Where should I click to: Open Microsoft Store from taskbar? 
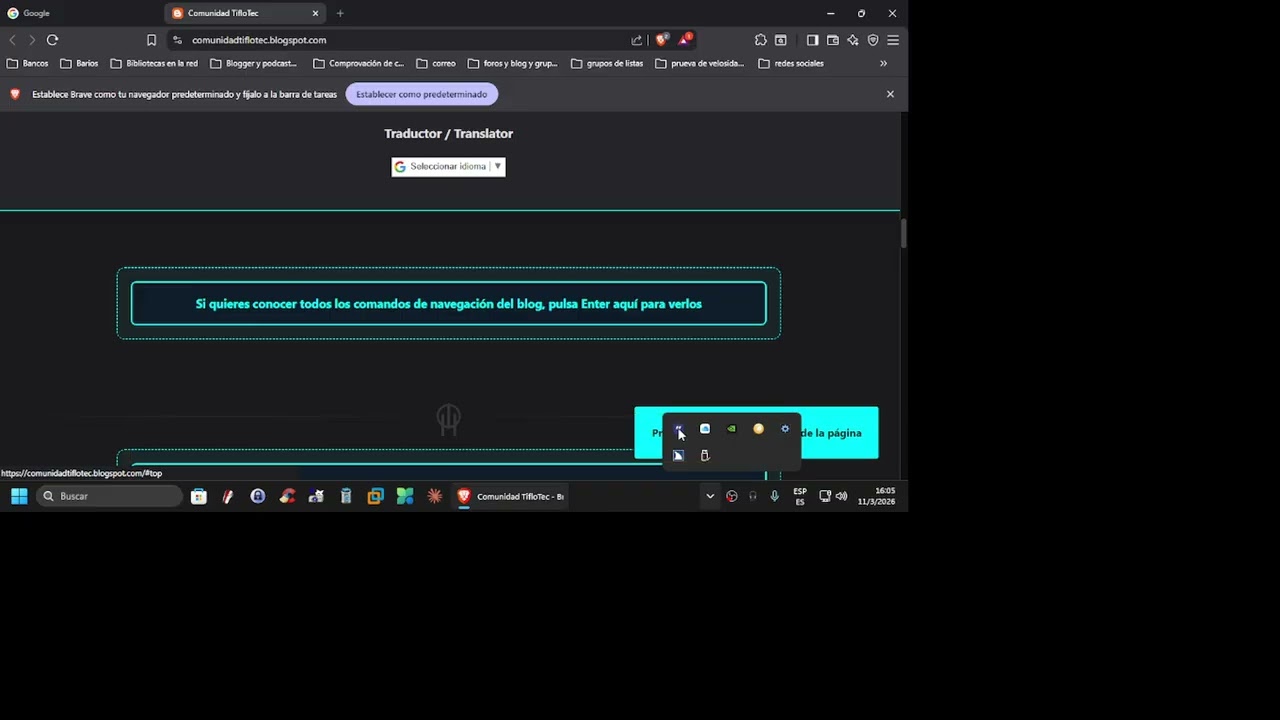(x=199, y=496)
